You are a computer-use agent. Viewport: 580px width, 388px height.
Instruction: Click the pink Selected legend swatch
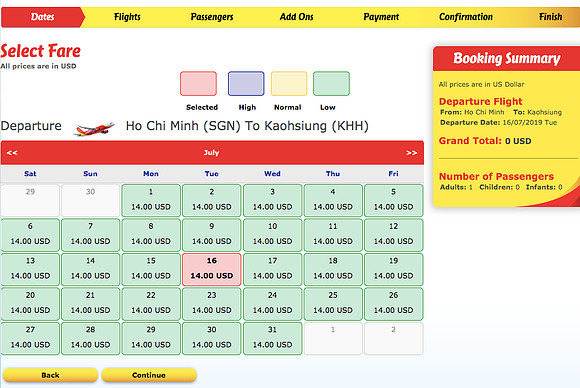(x=199, y=84)
